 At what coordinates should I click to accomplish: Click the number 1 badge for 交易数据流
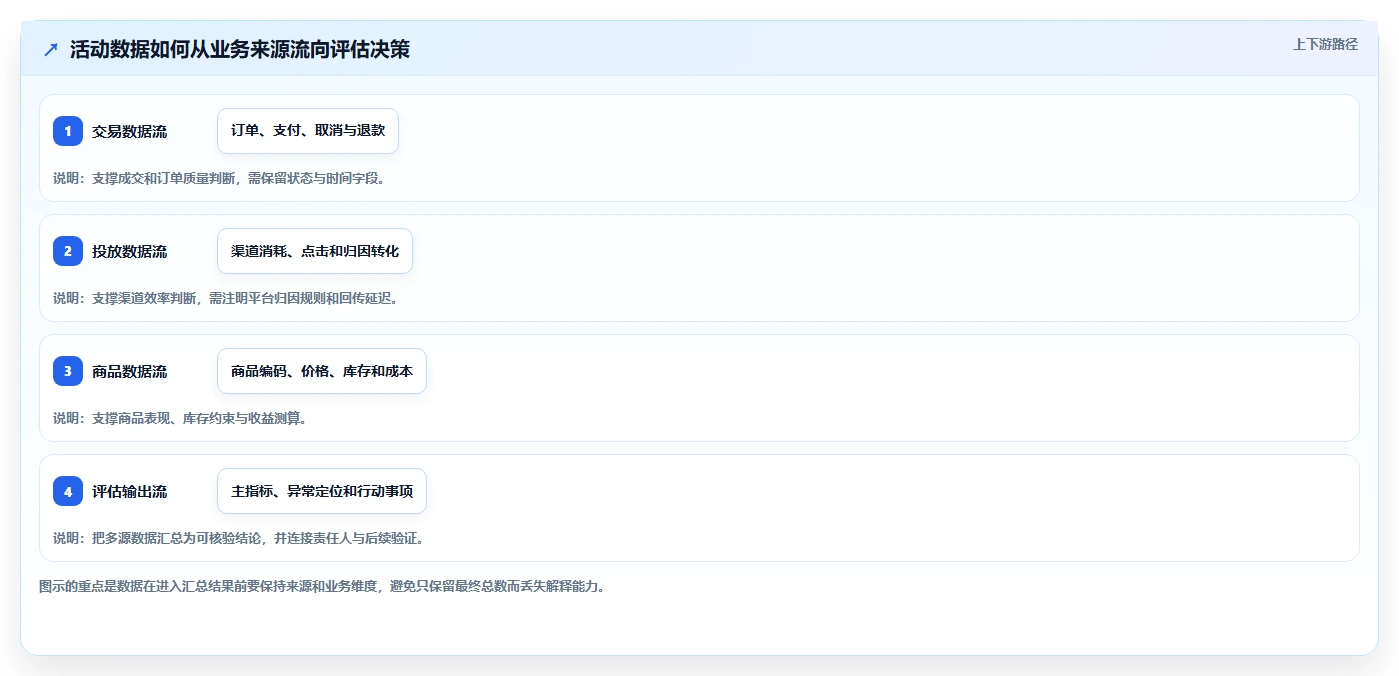[x=68, y=131]
